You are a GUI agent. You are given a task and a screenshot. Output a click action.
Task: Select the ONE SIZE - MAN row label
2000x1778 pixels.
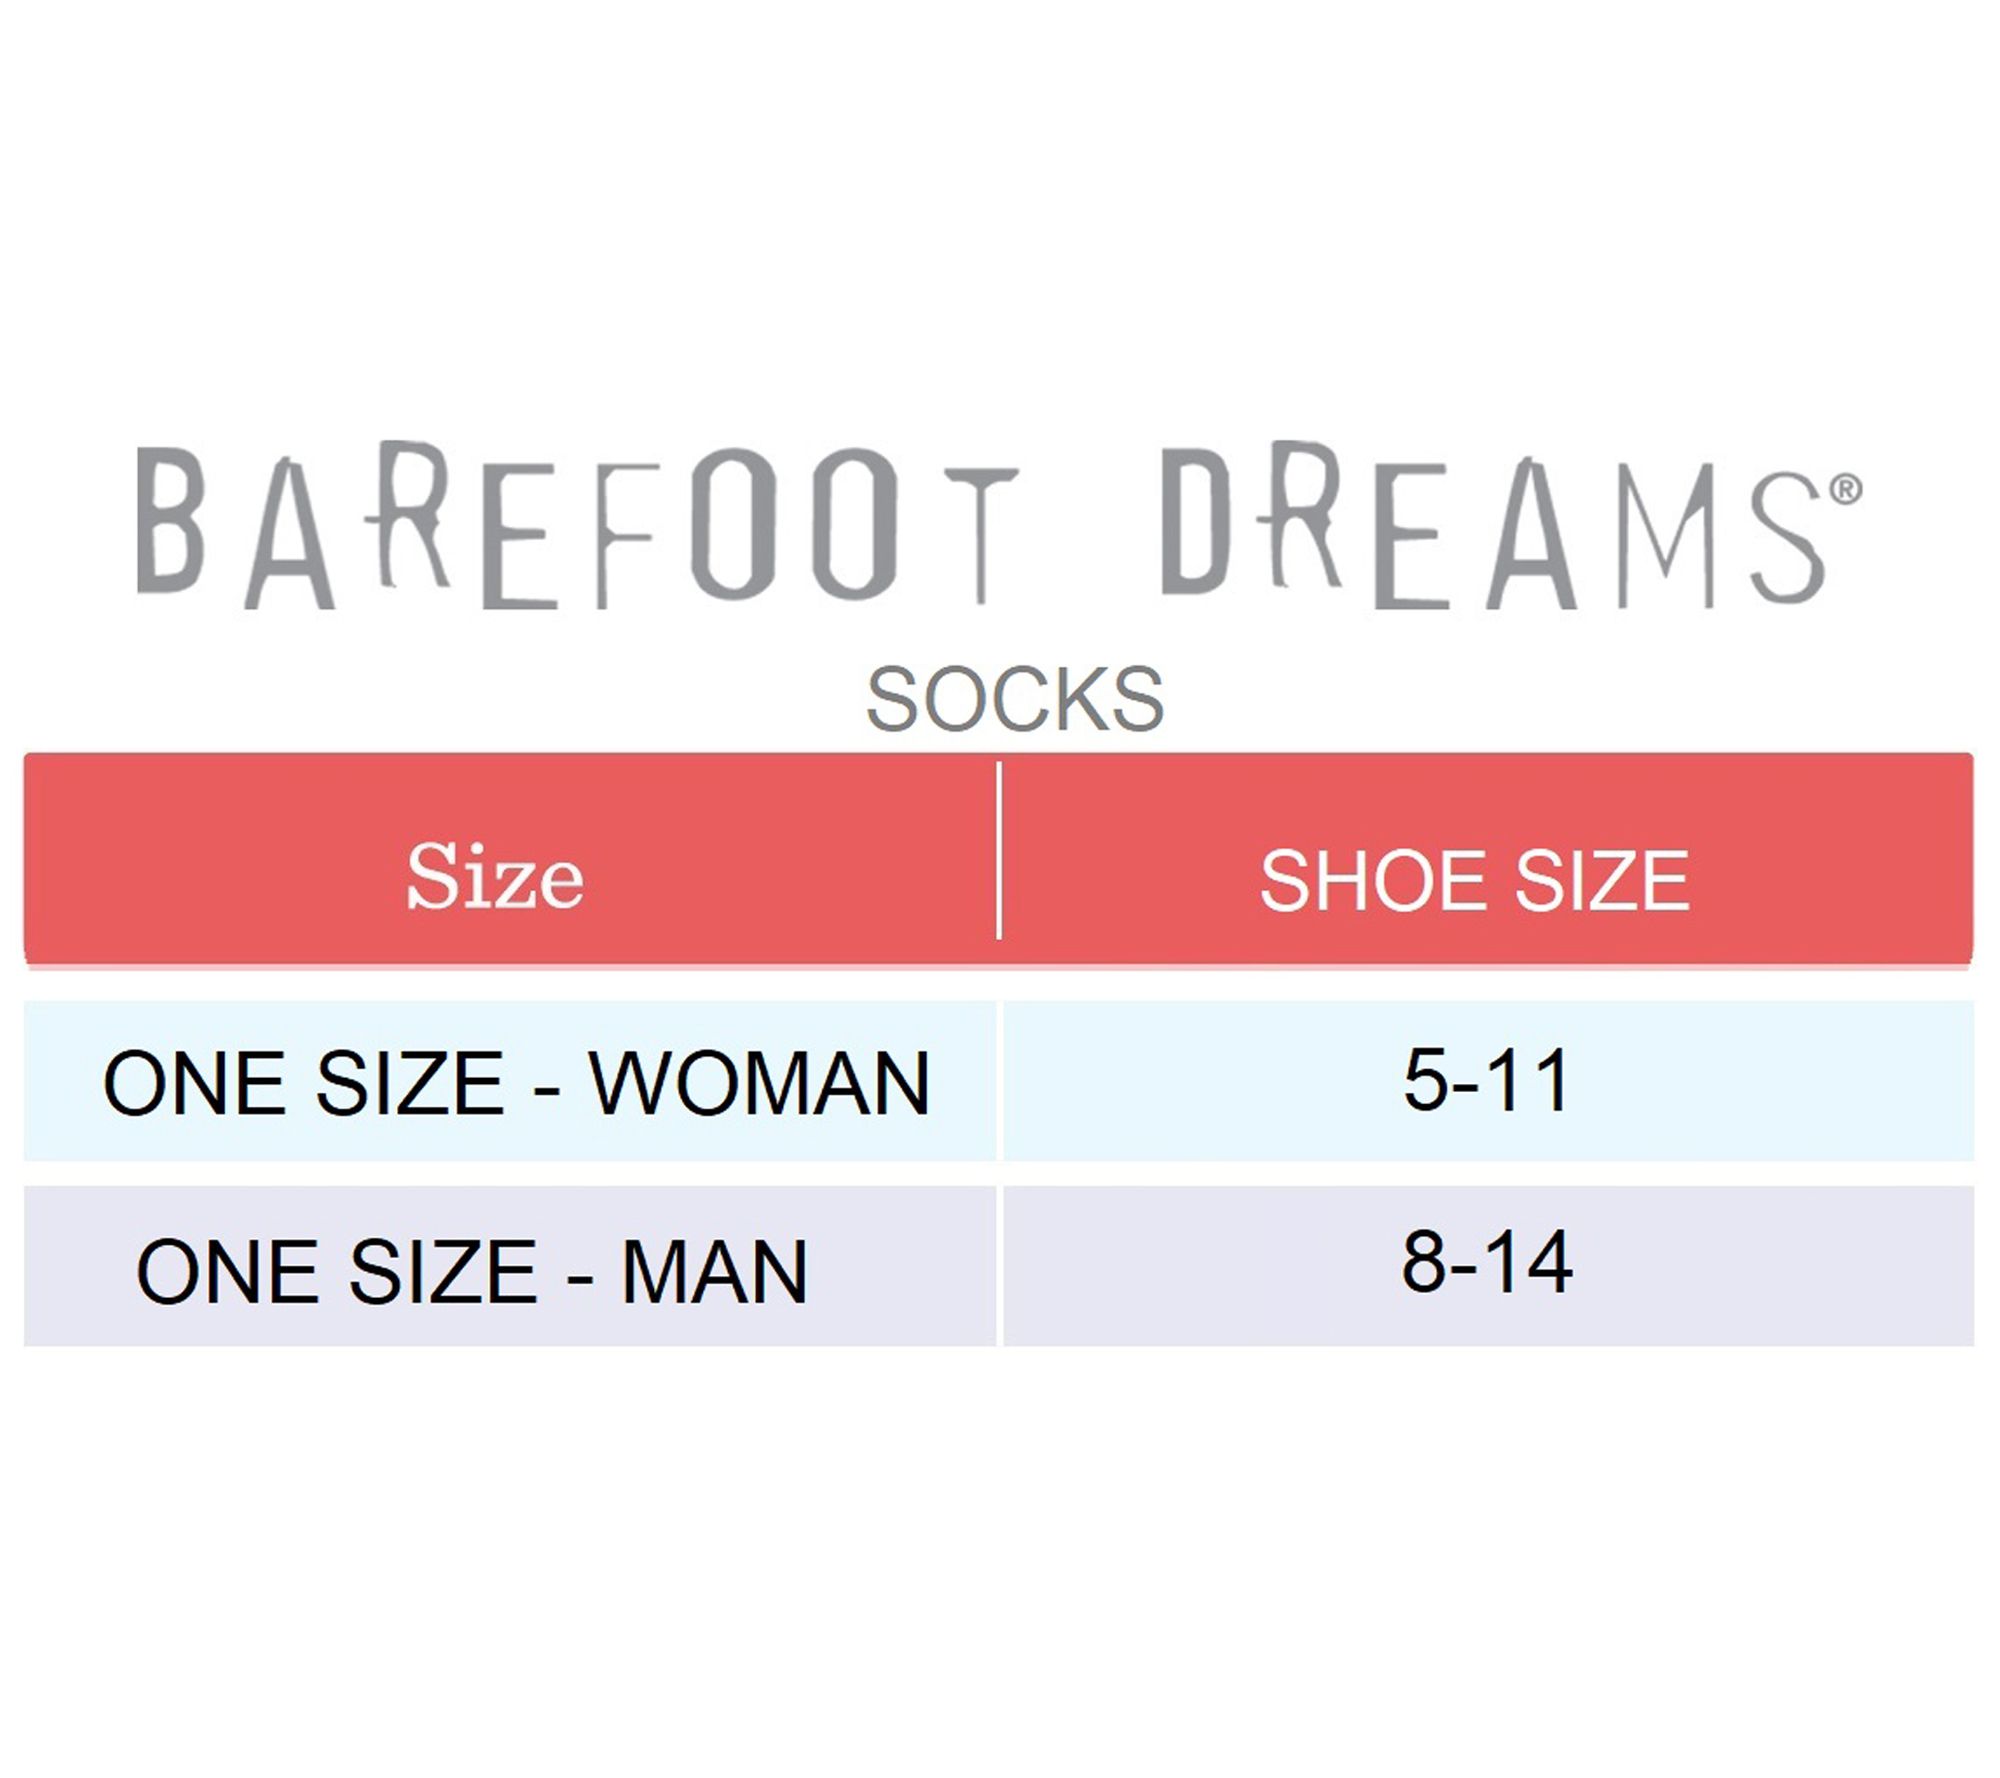pyautogui.click(x=471, y=1271)
